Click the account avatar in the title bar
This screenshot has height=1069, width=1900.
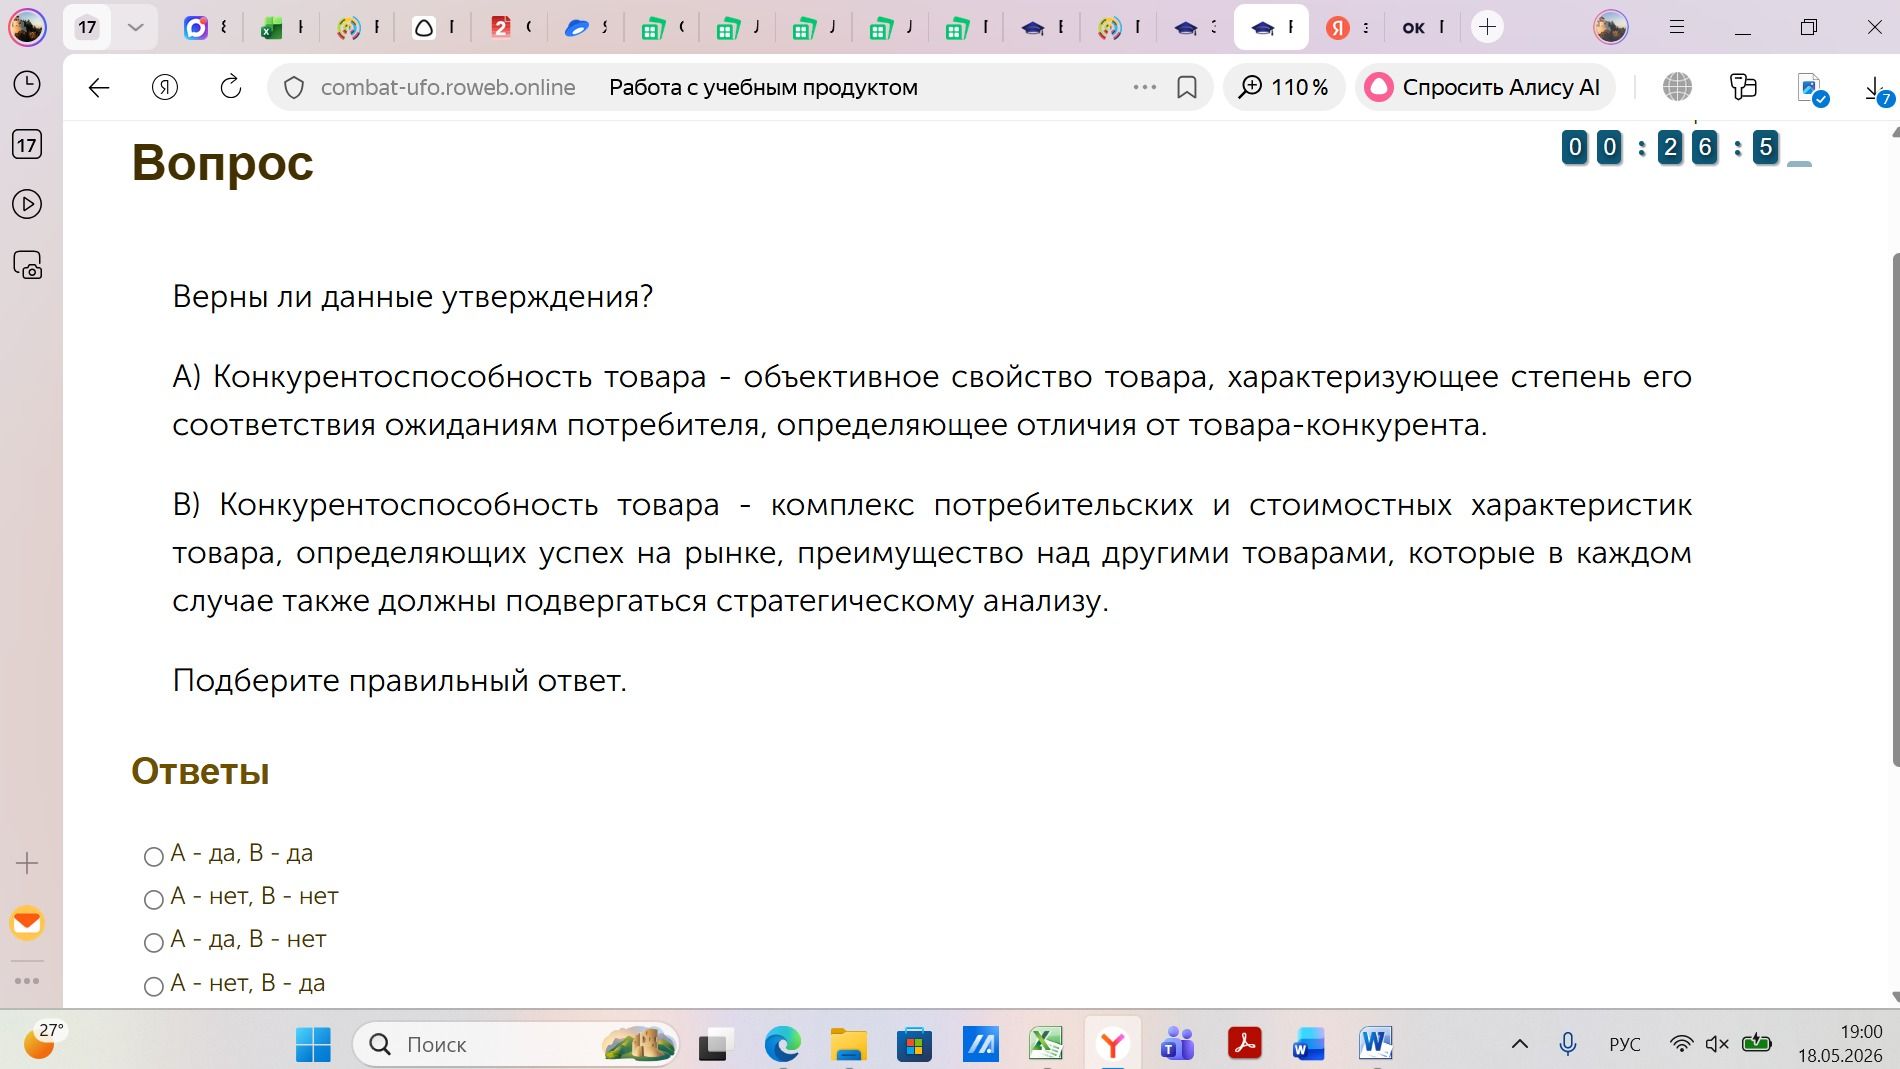pos(1610,27)
